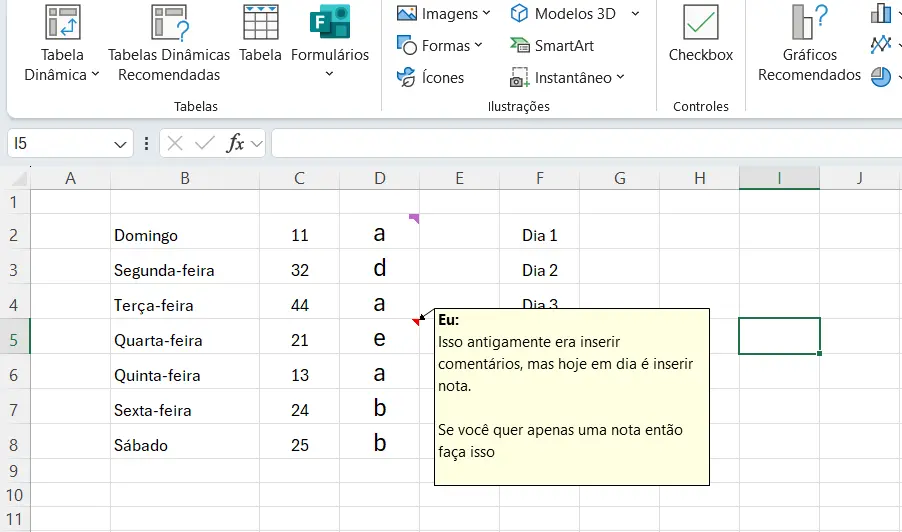Screen dimensions: 902x532
Task: Insert a SmartArt graphic
Action: pos(552,45)
